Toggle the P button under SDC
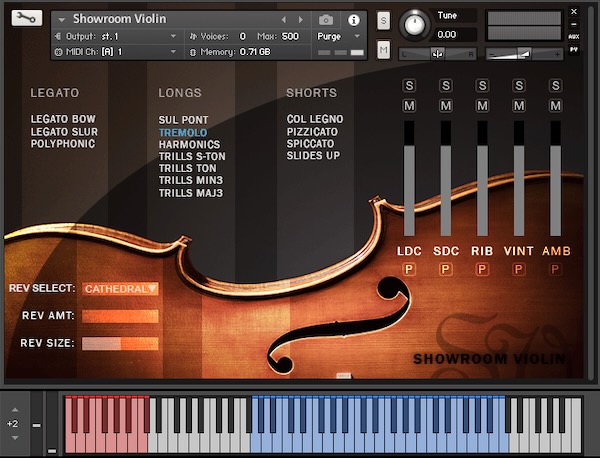The image size is (600, 458). pyautogui.click(x=445, y=270)
